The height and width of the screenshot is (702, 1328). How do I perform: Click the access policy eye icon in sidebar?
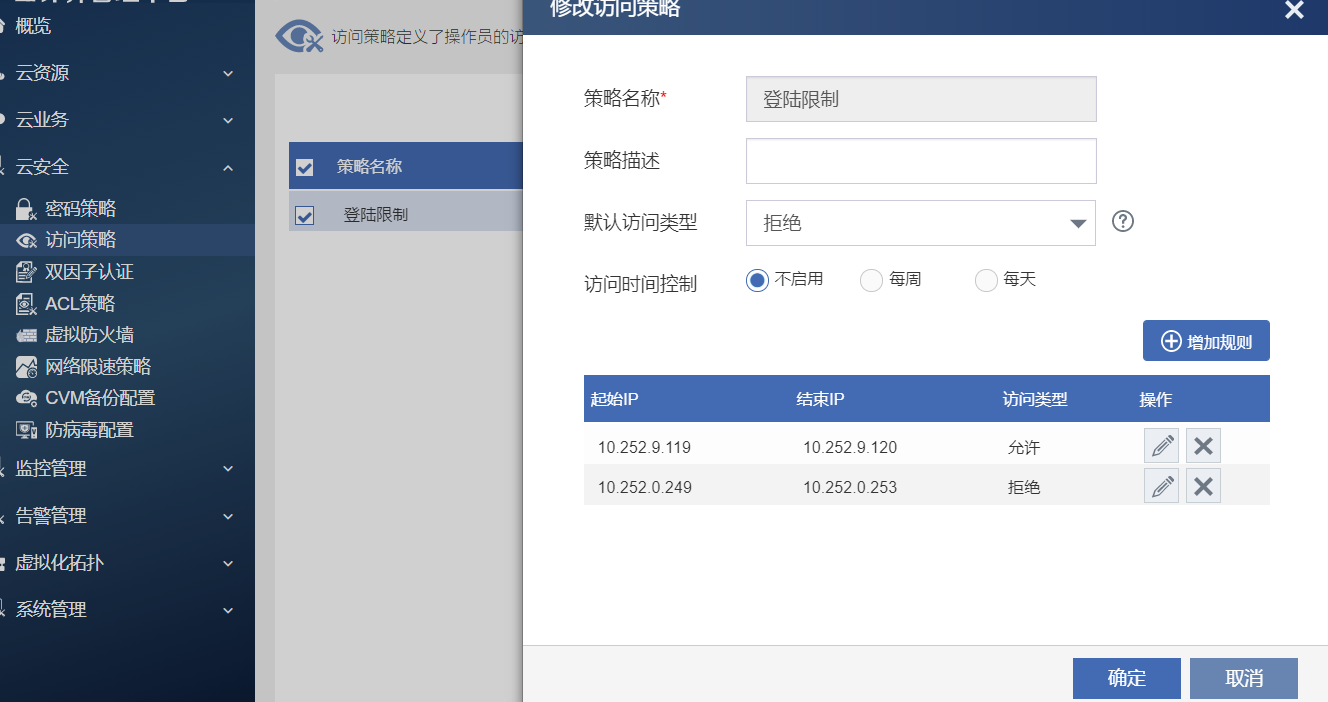26,240
